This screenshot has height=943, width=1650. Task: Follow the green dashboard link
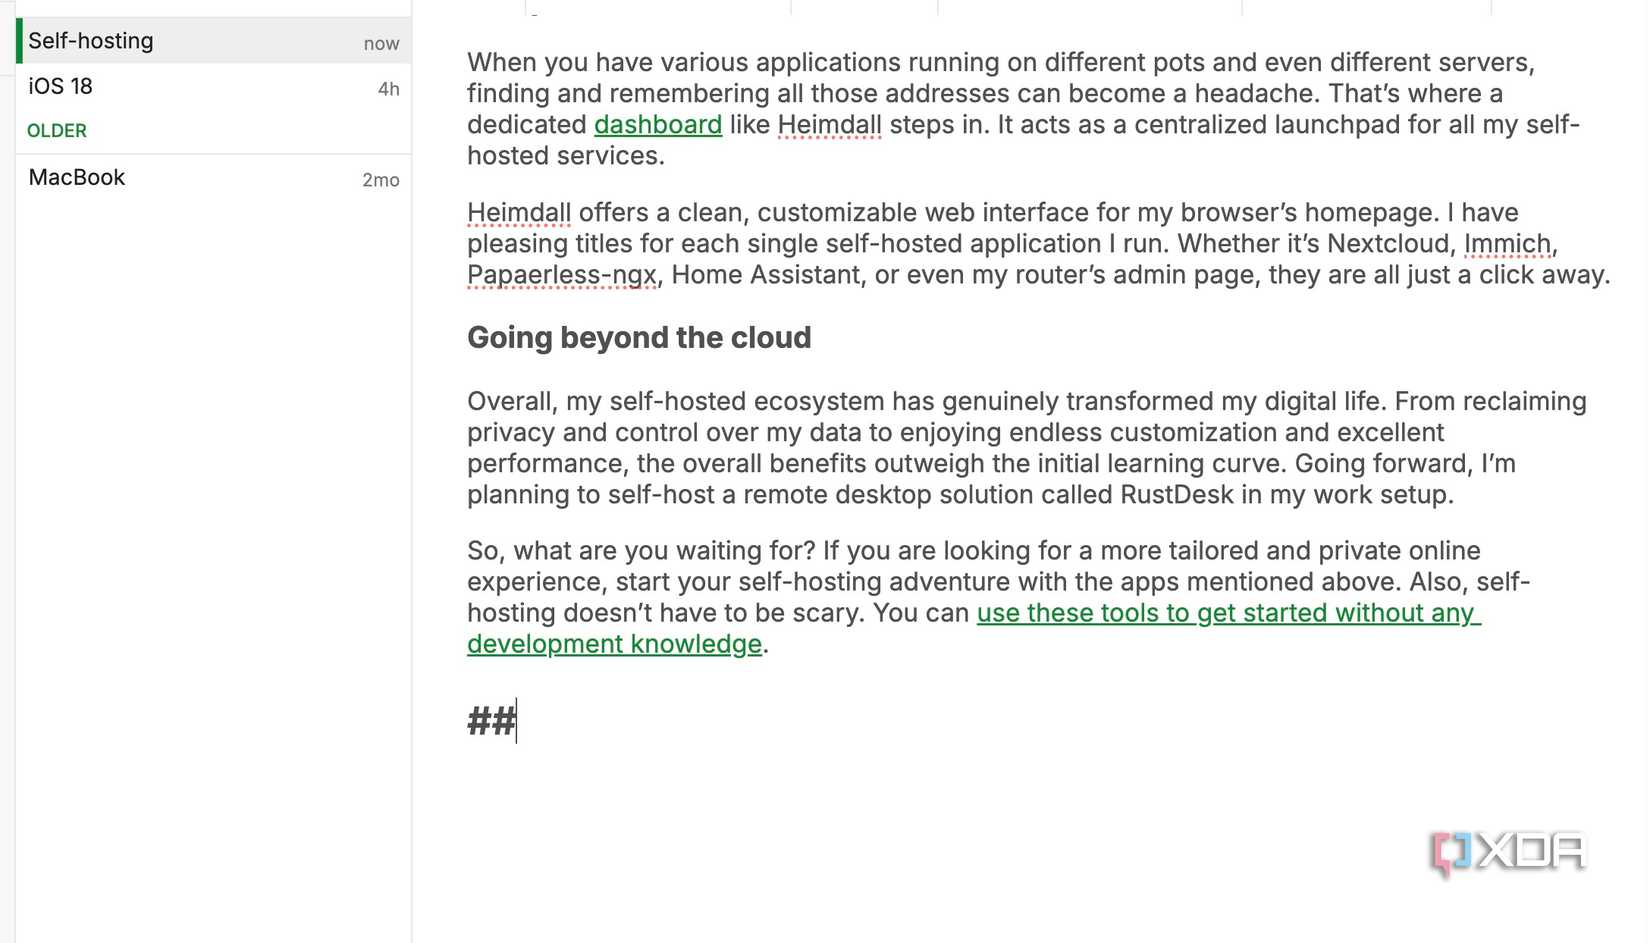(x=658, y=125)
